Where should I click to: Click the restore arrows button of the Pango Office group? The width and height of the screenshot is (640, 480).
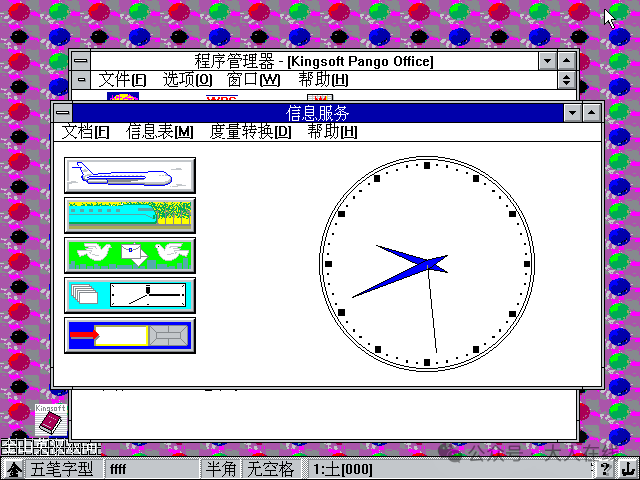point(566,80)
